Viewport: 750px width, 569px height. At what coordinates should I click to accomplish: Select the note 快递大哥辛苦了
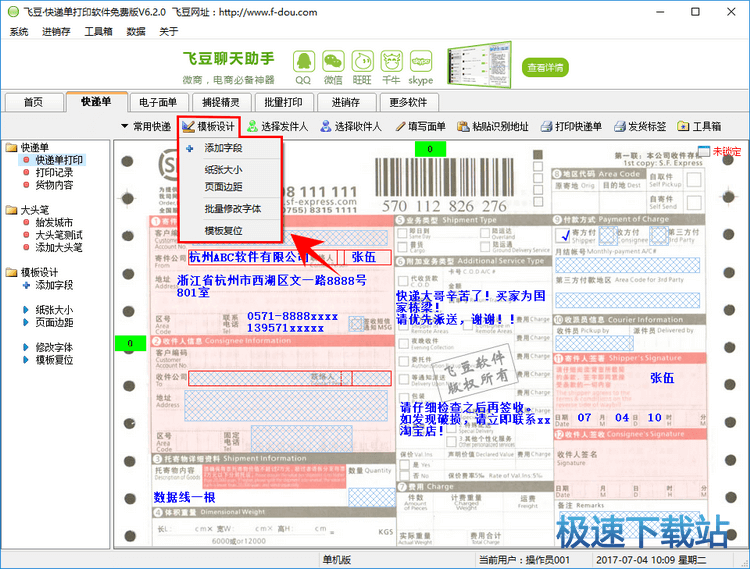(x=472, y=307)
